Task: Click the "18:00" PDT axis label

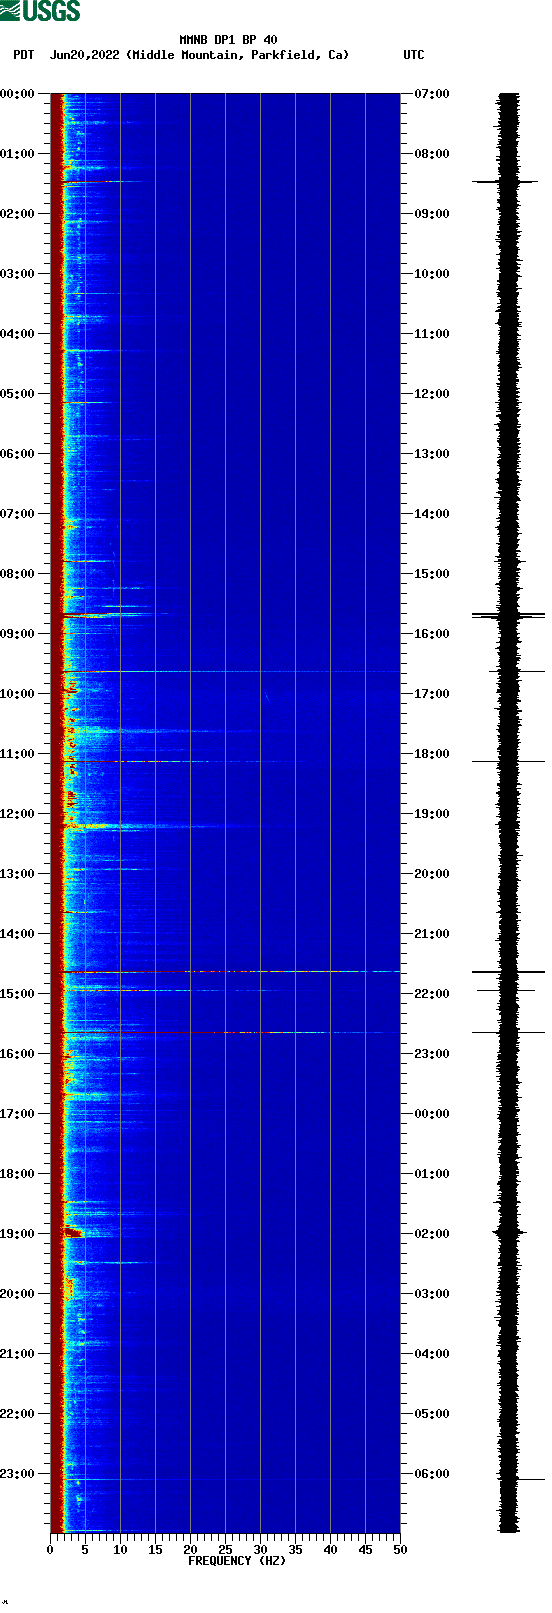Action: click(17, 1174)
